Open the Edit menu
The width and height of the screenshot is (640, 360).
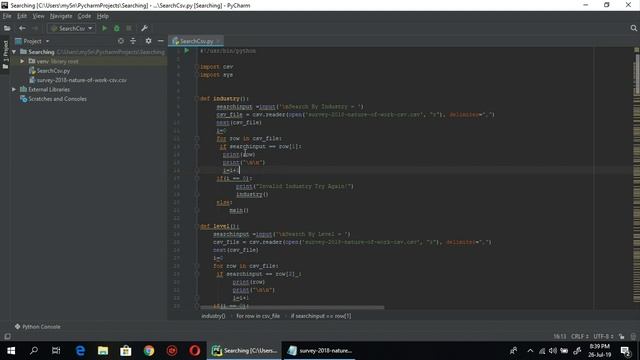click(22, 16)
